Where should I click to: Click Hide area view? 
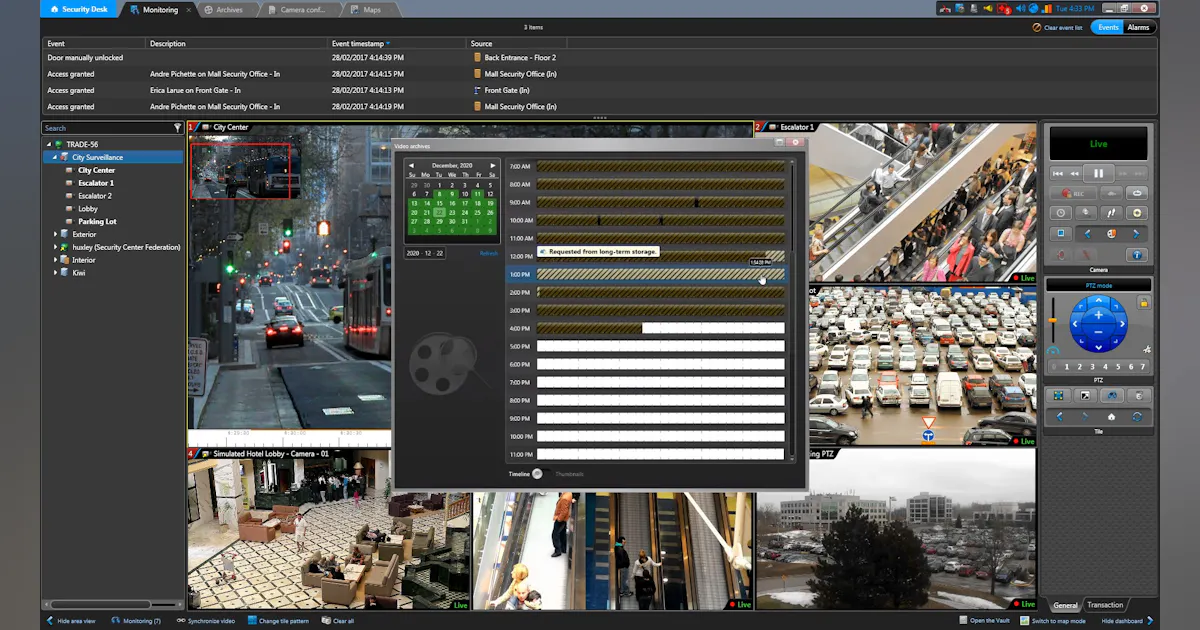click(x=71, y=621)
